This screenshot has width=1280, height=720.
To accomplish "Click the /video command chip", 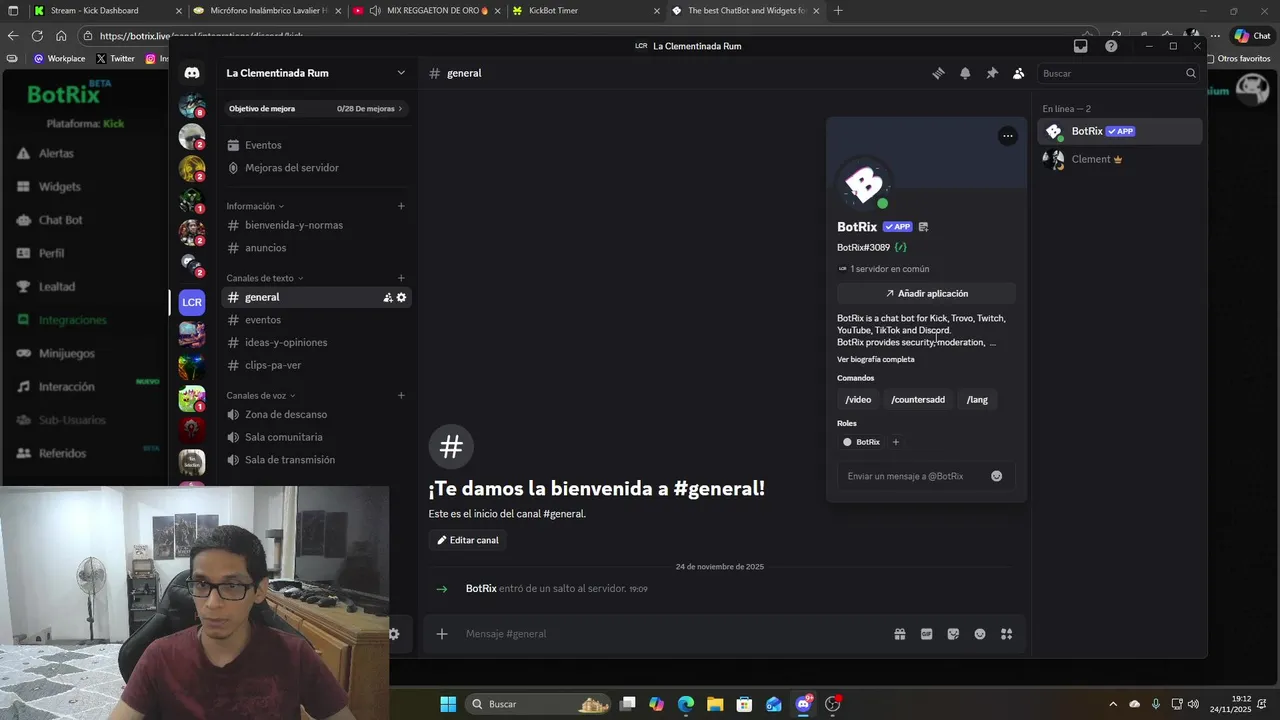I will pyautogui.click(x=858, y=400).
